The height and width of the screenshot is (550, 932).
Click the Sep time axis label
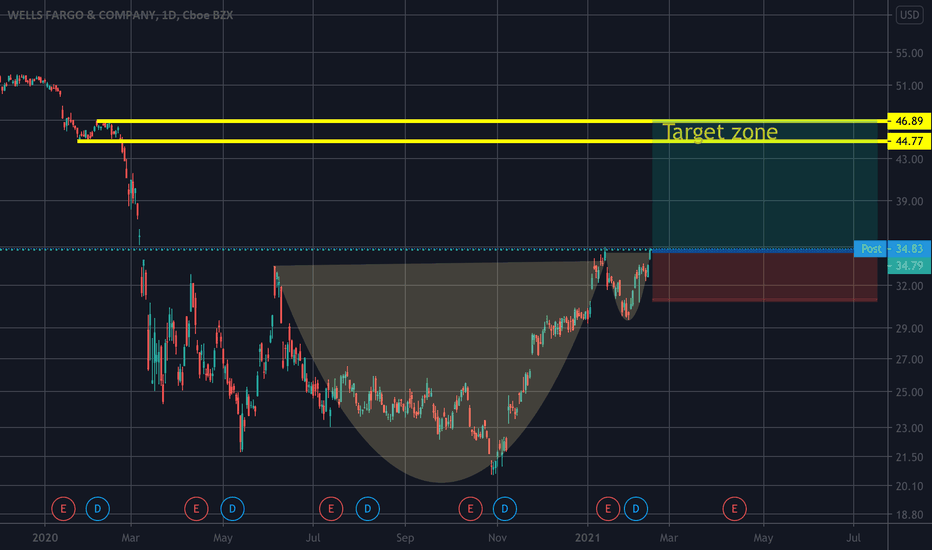(x=405, y=538)
